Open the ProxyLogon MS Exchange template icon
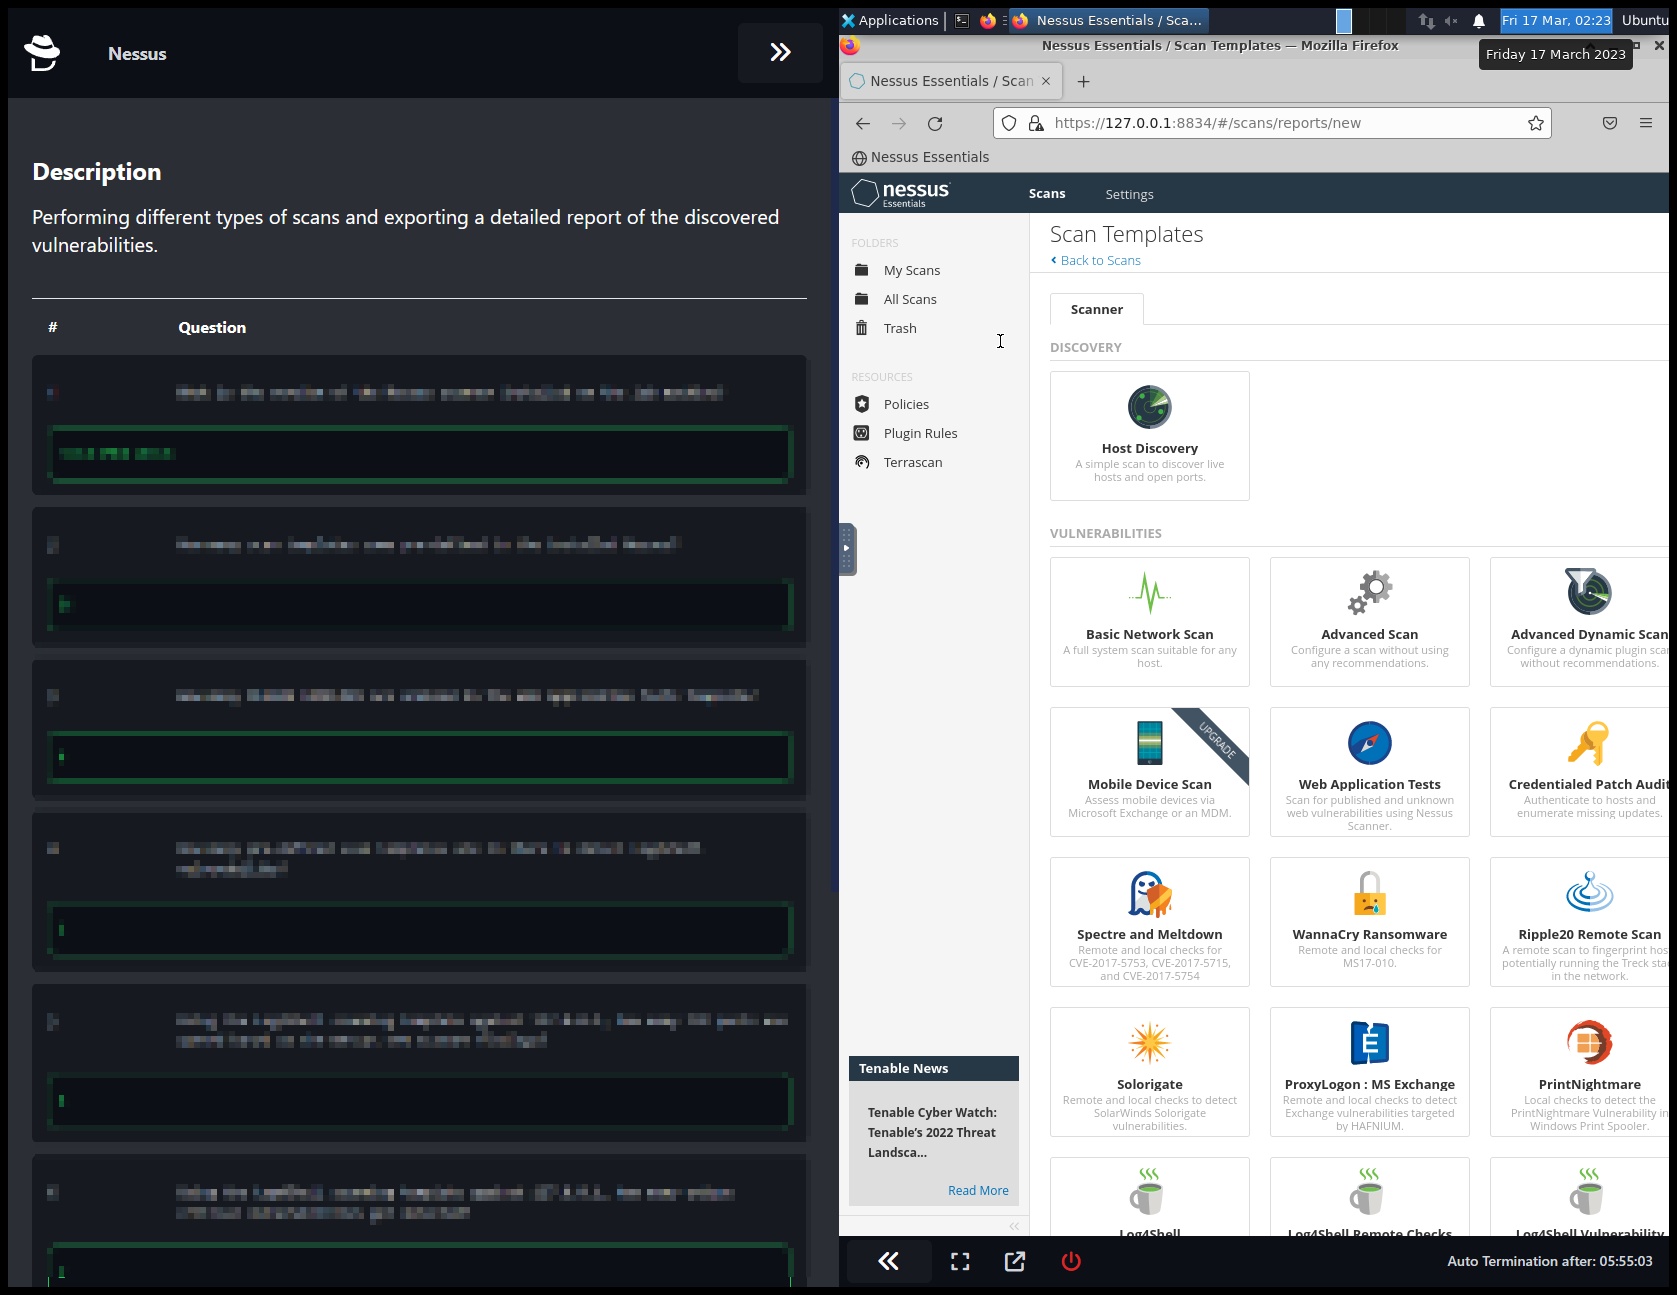Viewport: 1677px width, 1295px height. tap(1369, 1043)
